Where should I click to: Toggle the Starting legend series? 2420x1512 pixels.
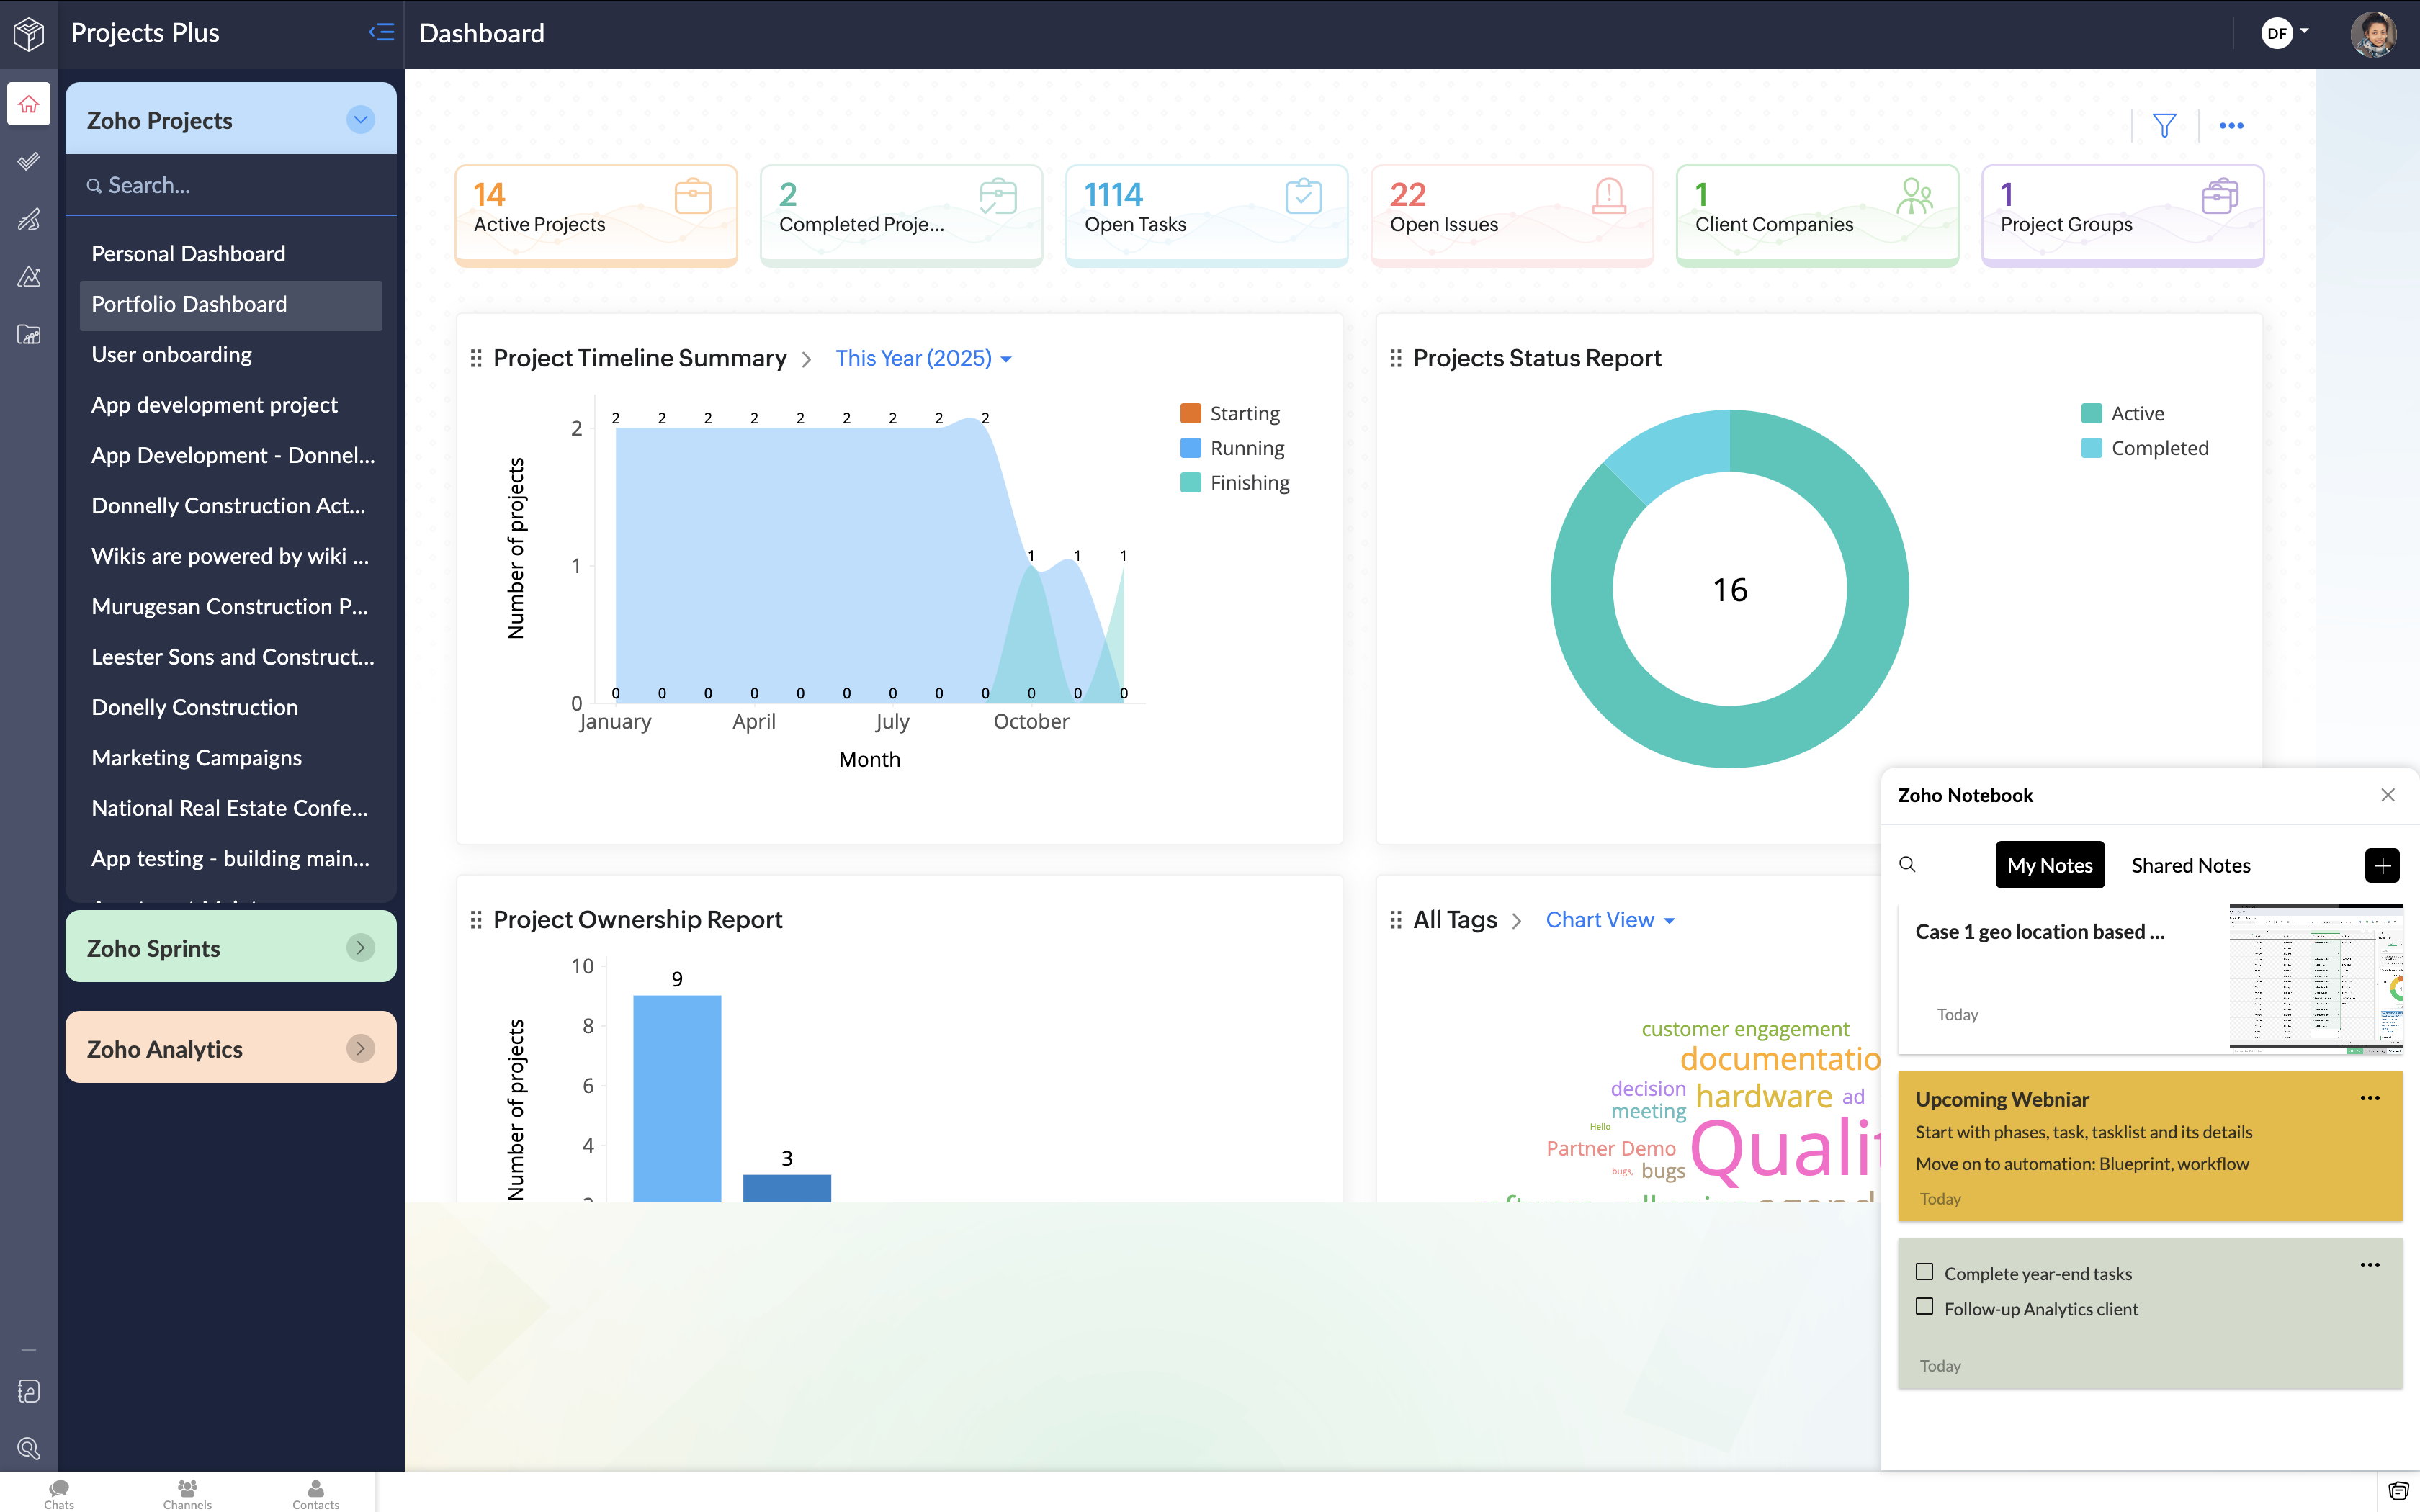[x=1230, y=413]
